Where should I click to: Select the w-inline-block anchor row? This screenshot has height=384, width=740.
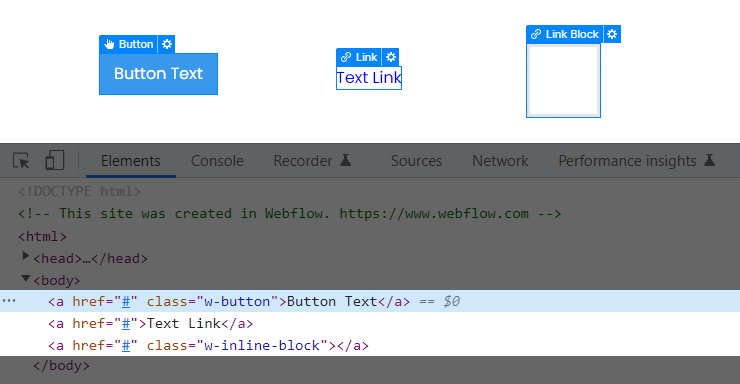coord(370,345)
